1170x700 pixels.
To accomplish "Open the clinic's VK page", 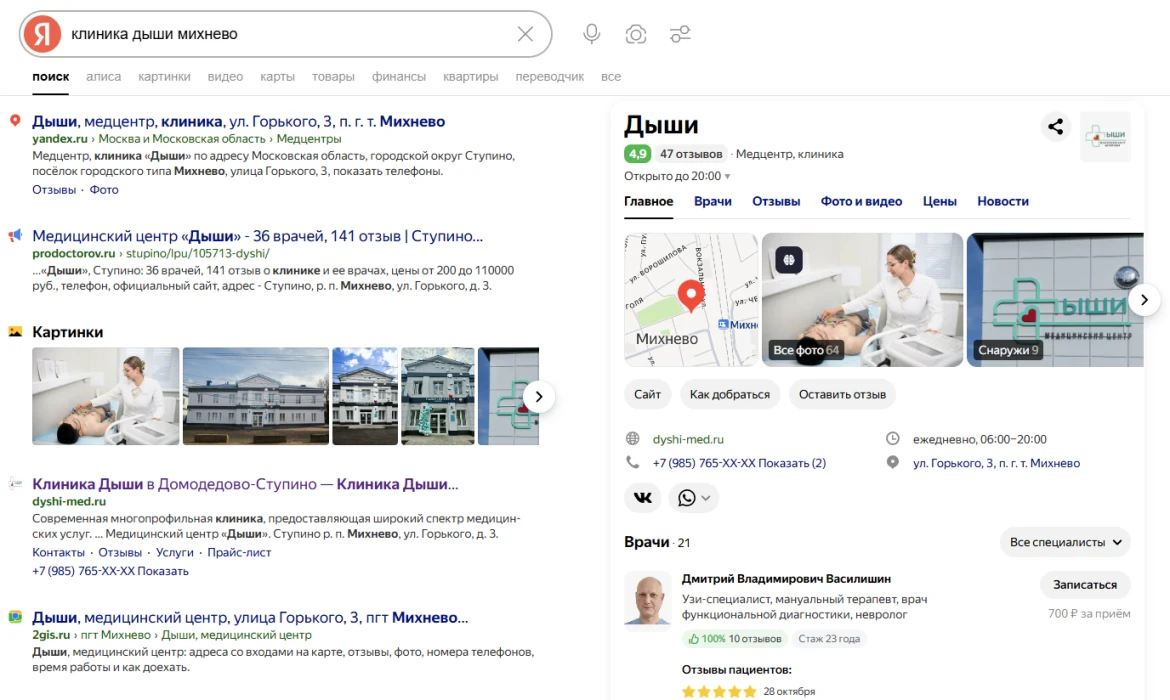I will tap(642, 497).
